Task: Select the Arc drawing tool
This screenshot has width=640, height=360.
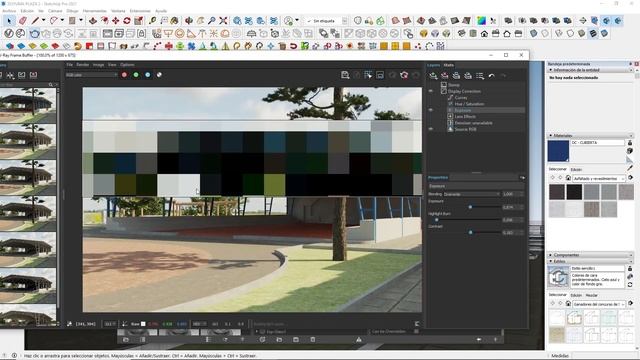Action: tap(54, 20)
